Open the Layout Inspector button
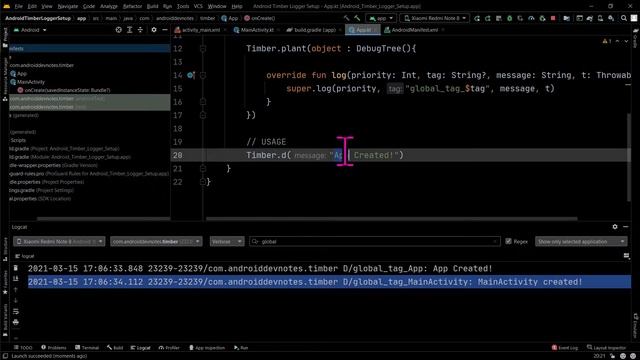The height and width of the screenshot is (360, 640). (x=606, y=348)
